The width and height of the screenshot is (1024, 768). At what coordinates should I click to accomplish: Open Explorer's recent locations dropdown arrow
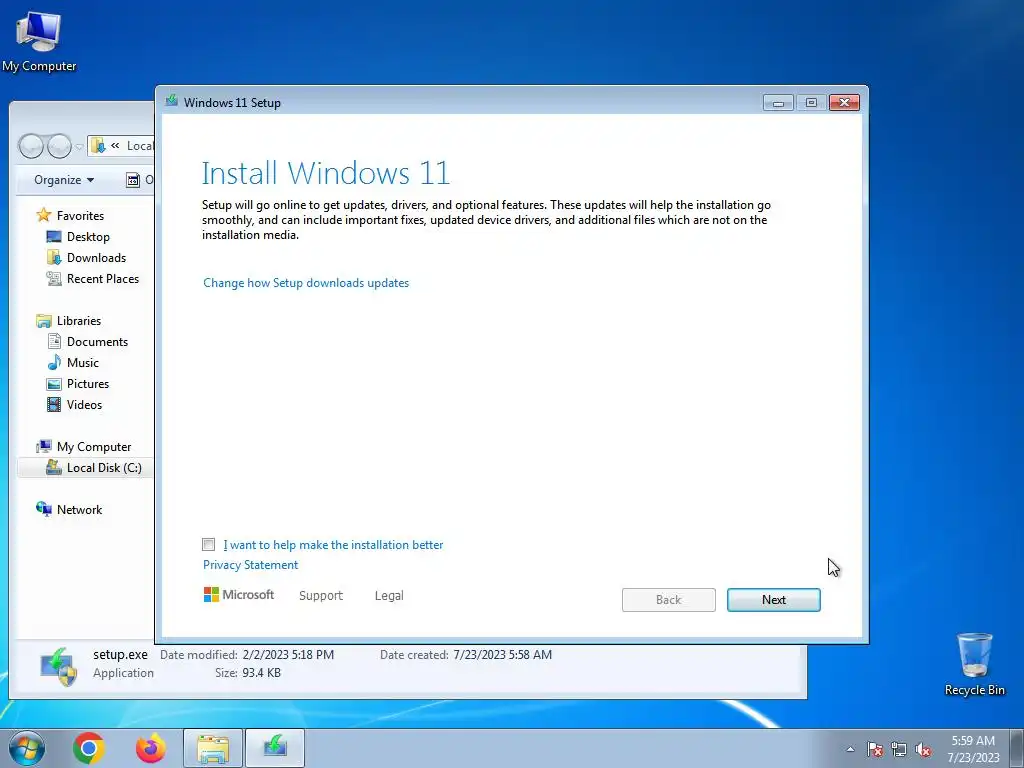[79, 146]
